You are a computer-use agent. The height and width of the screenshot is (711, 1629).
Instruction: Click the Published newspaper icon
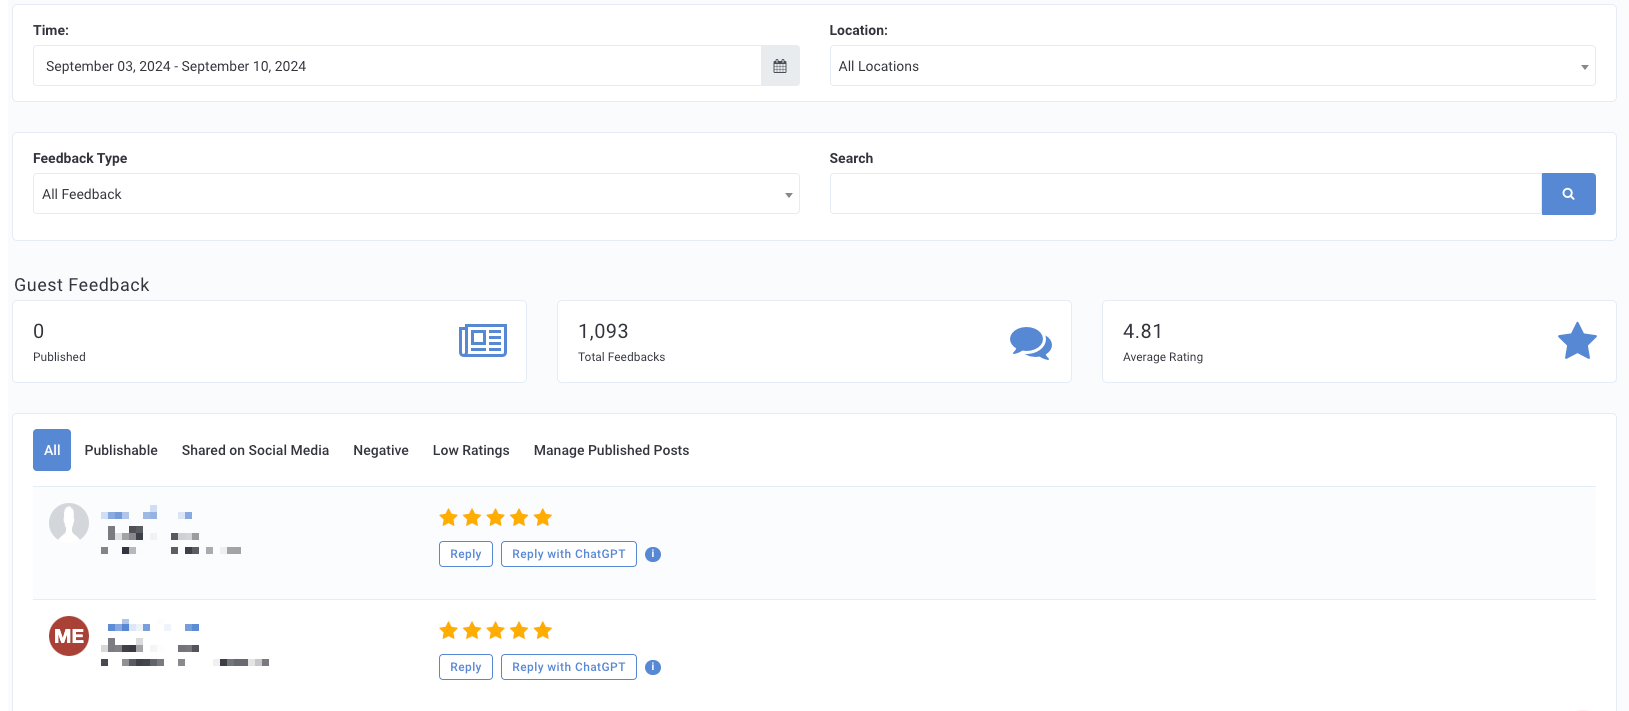click(483, 341)
